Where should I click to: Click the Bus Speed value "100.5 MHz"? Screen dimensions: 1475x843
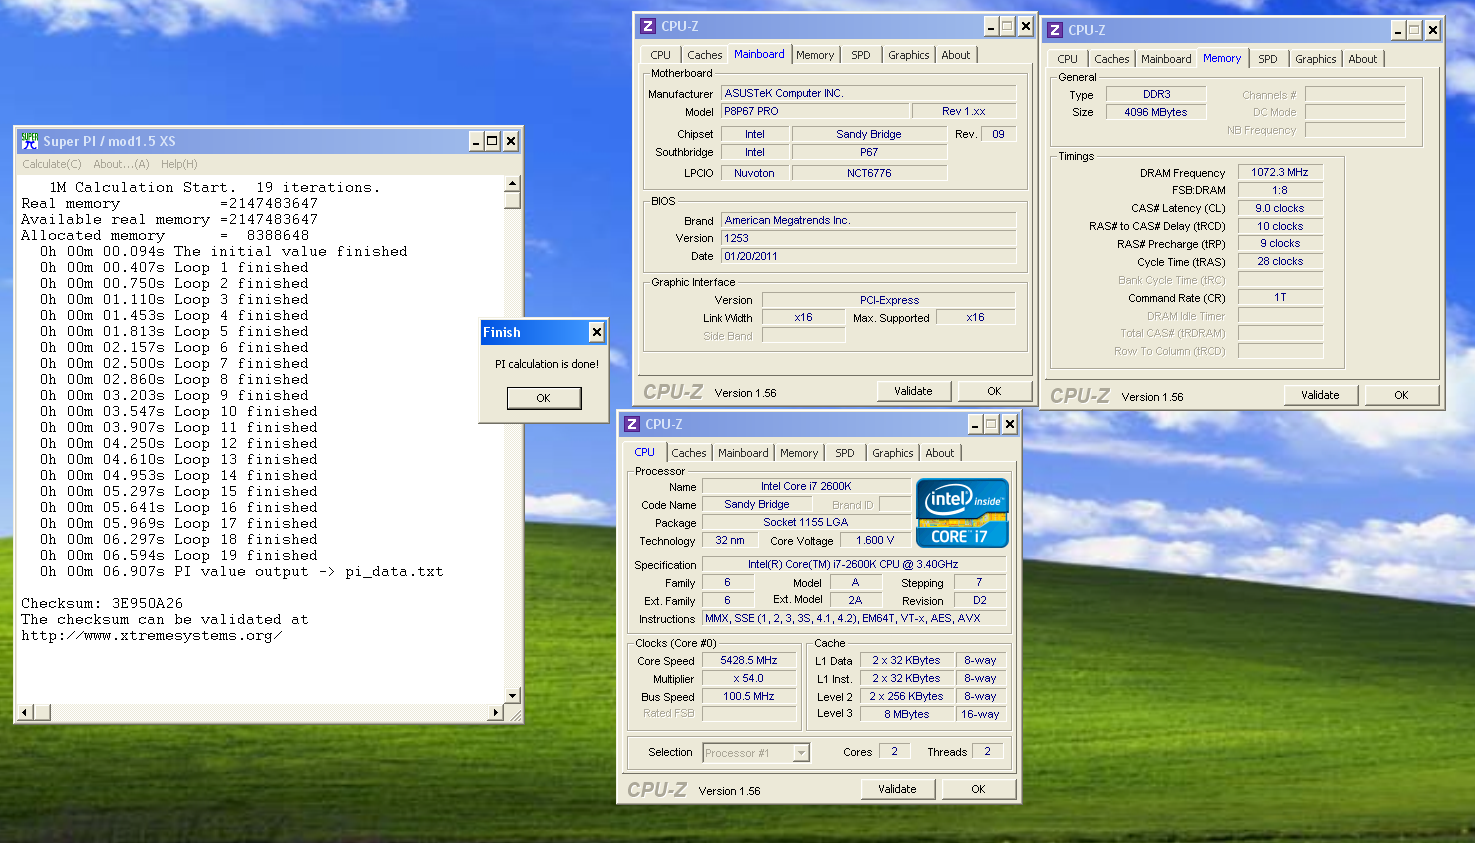tap(749, 696)
